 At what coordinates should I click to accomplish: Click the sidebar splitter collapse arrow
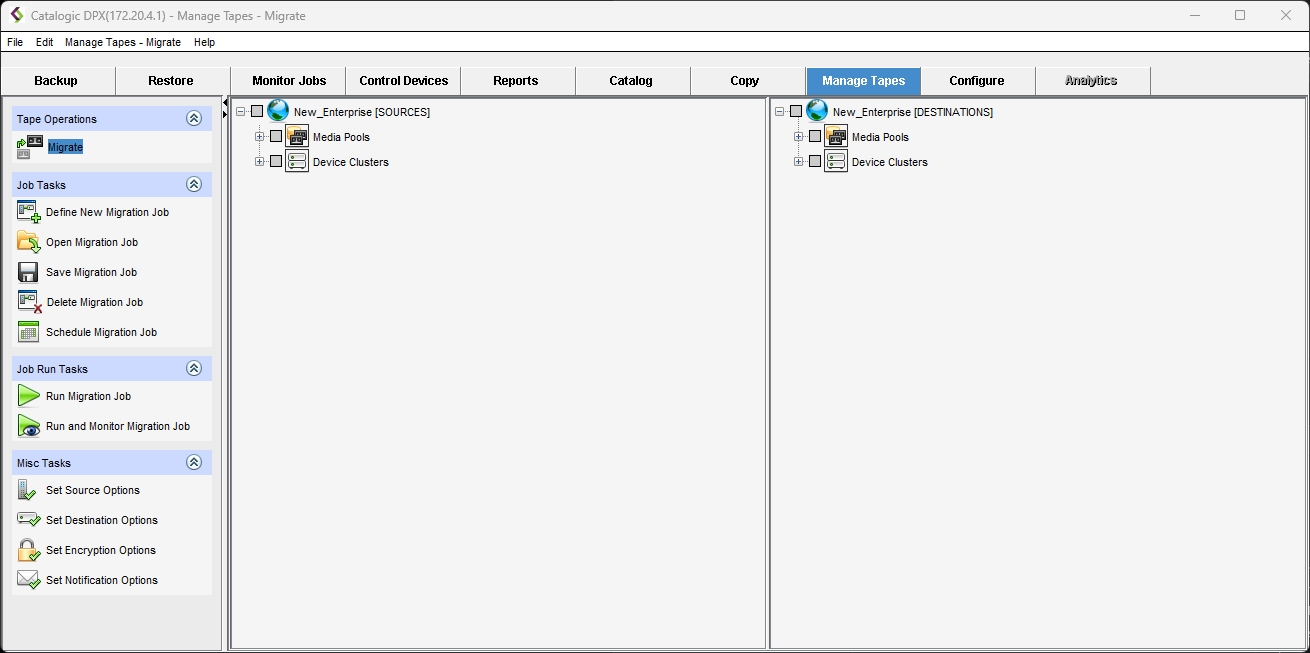coord(225,103)
